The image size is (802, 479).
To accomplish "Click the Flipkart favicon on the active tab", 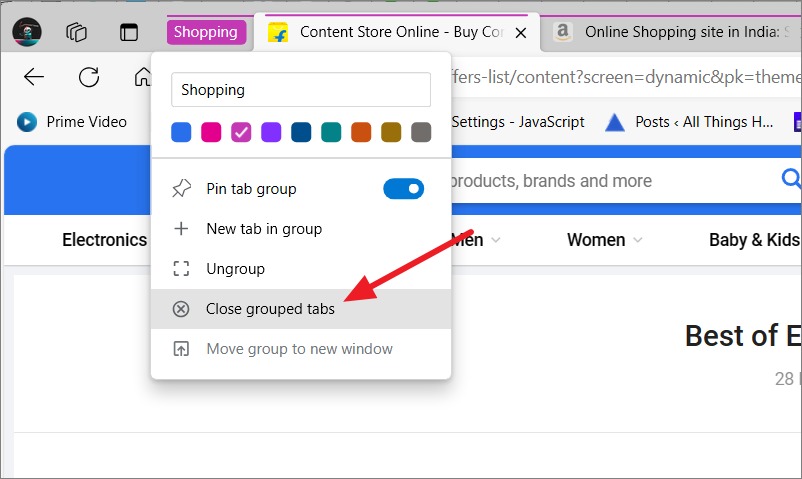I will coord(278,32).
